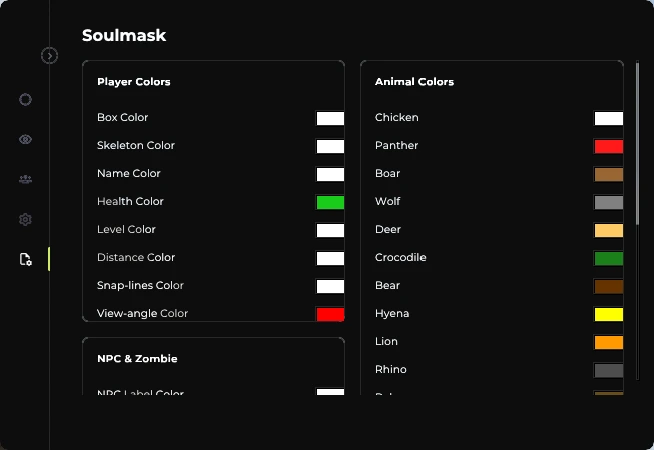Open the players group sidebar icon

pos(25,179)
